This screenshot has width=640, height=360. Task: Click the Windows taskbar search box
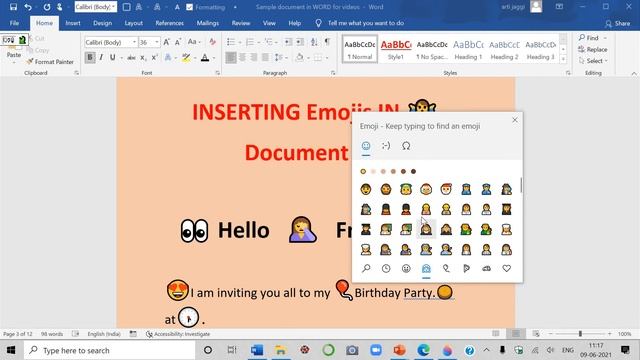tap(109, 350)
